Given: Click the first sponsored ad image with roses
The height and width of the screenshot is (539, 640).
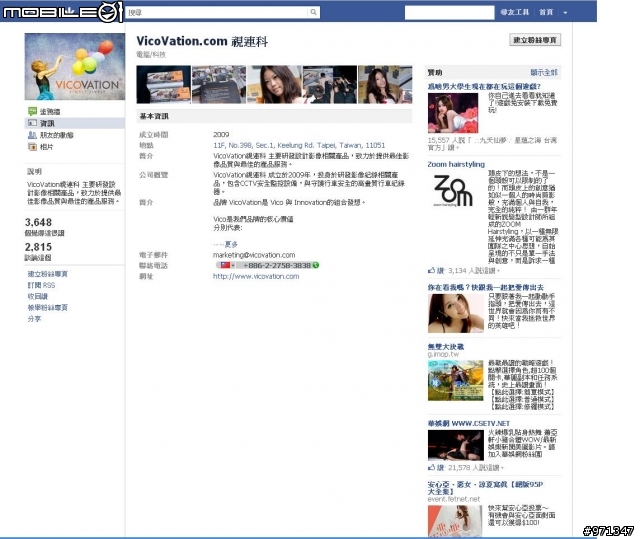Looking at the screenshot, I should click(453, 113).
